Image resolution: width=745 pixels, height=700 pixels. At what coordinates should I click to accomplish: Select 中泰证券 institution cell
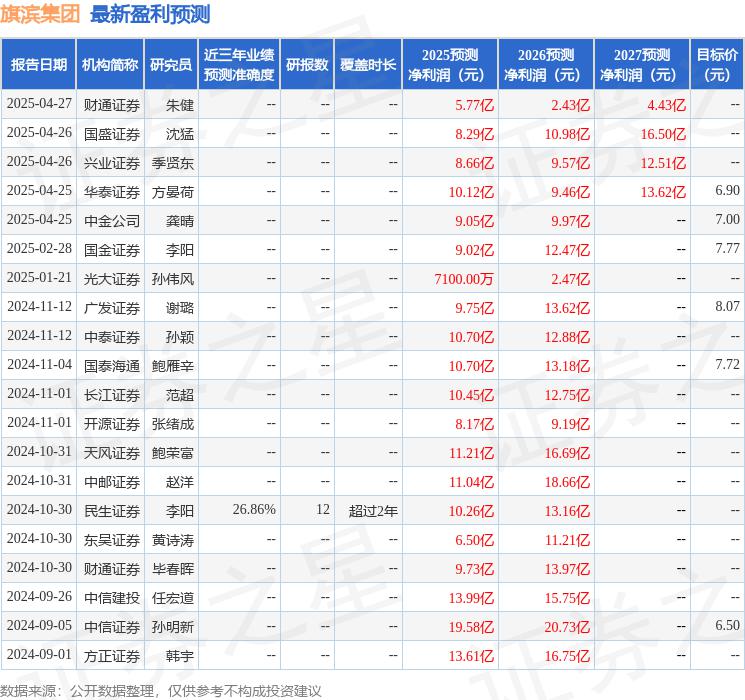click(112, 337)
